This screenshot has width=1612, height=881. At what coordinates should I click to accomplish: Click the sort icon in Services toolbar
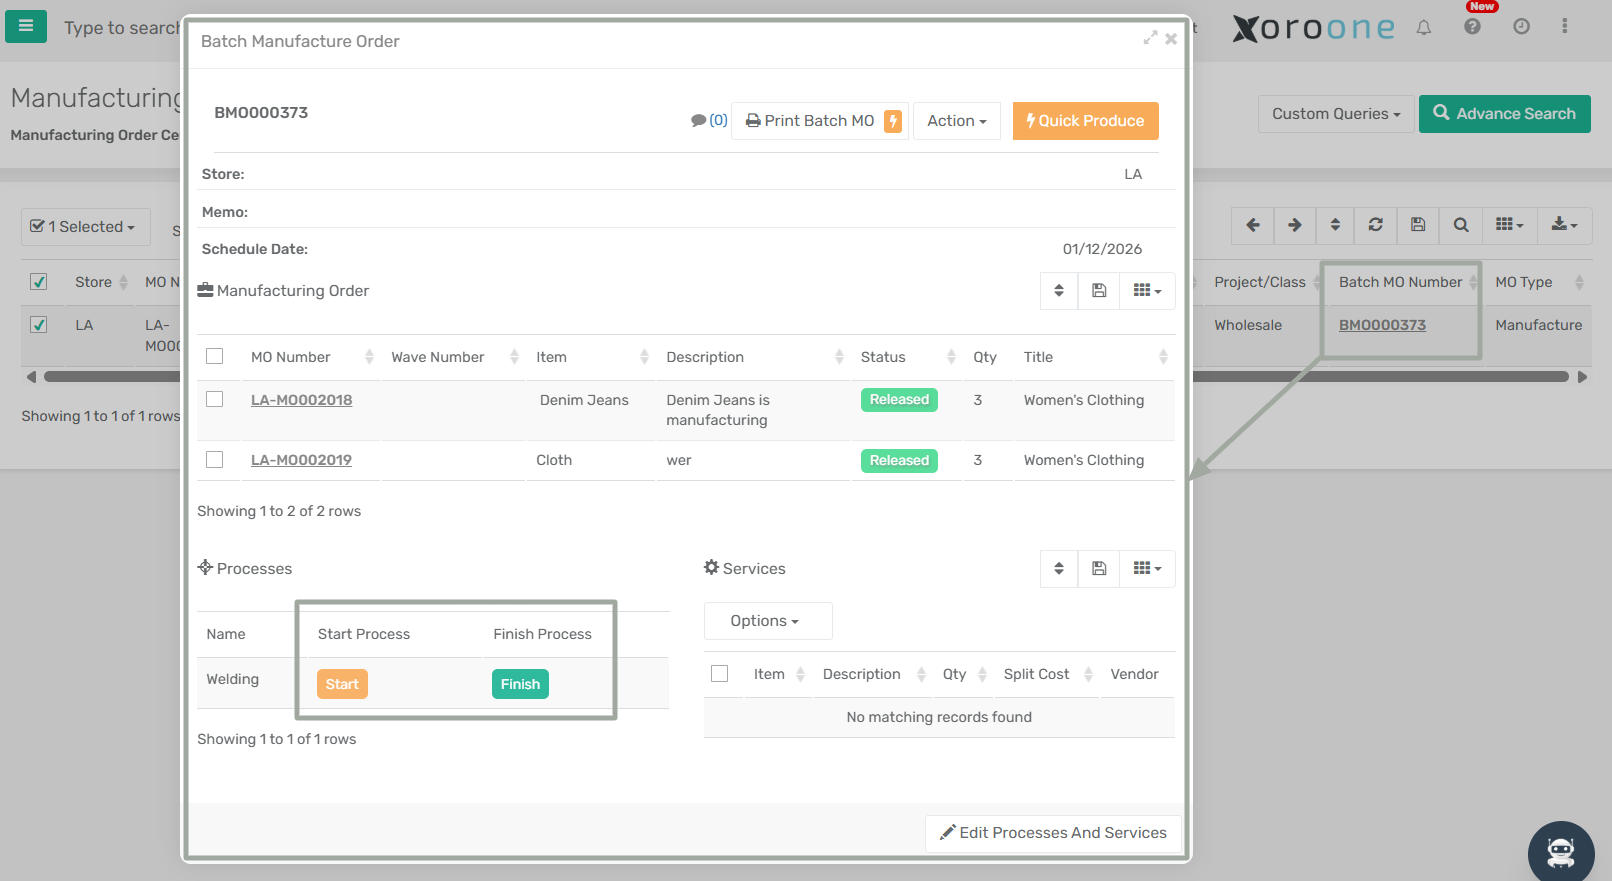tap(1059, 569)
